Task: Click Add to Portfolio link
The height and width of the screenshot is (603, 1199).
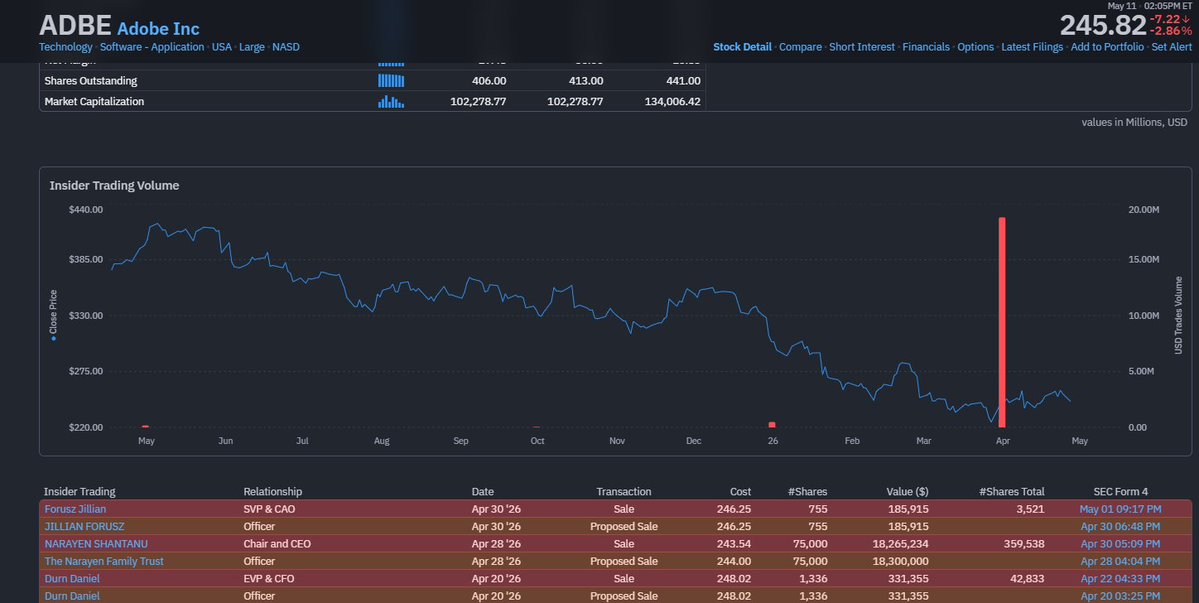Action: pos(1107,47)
